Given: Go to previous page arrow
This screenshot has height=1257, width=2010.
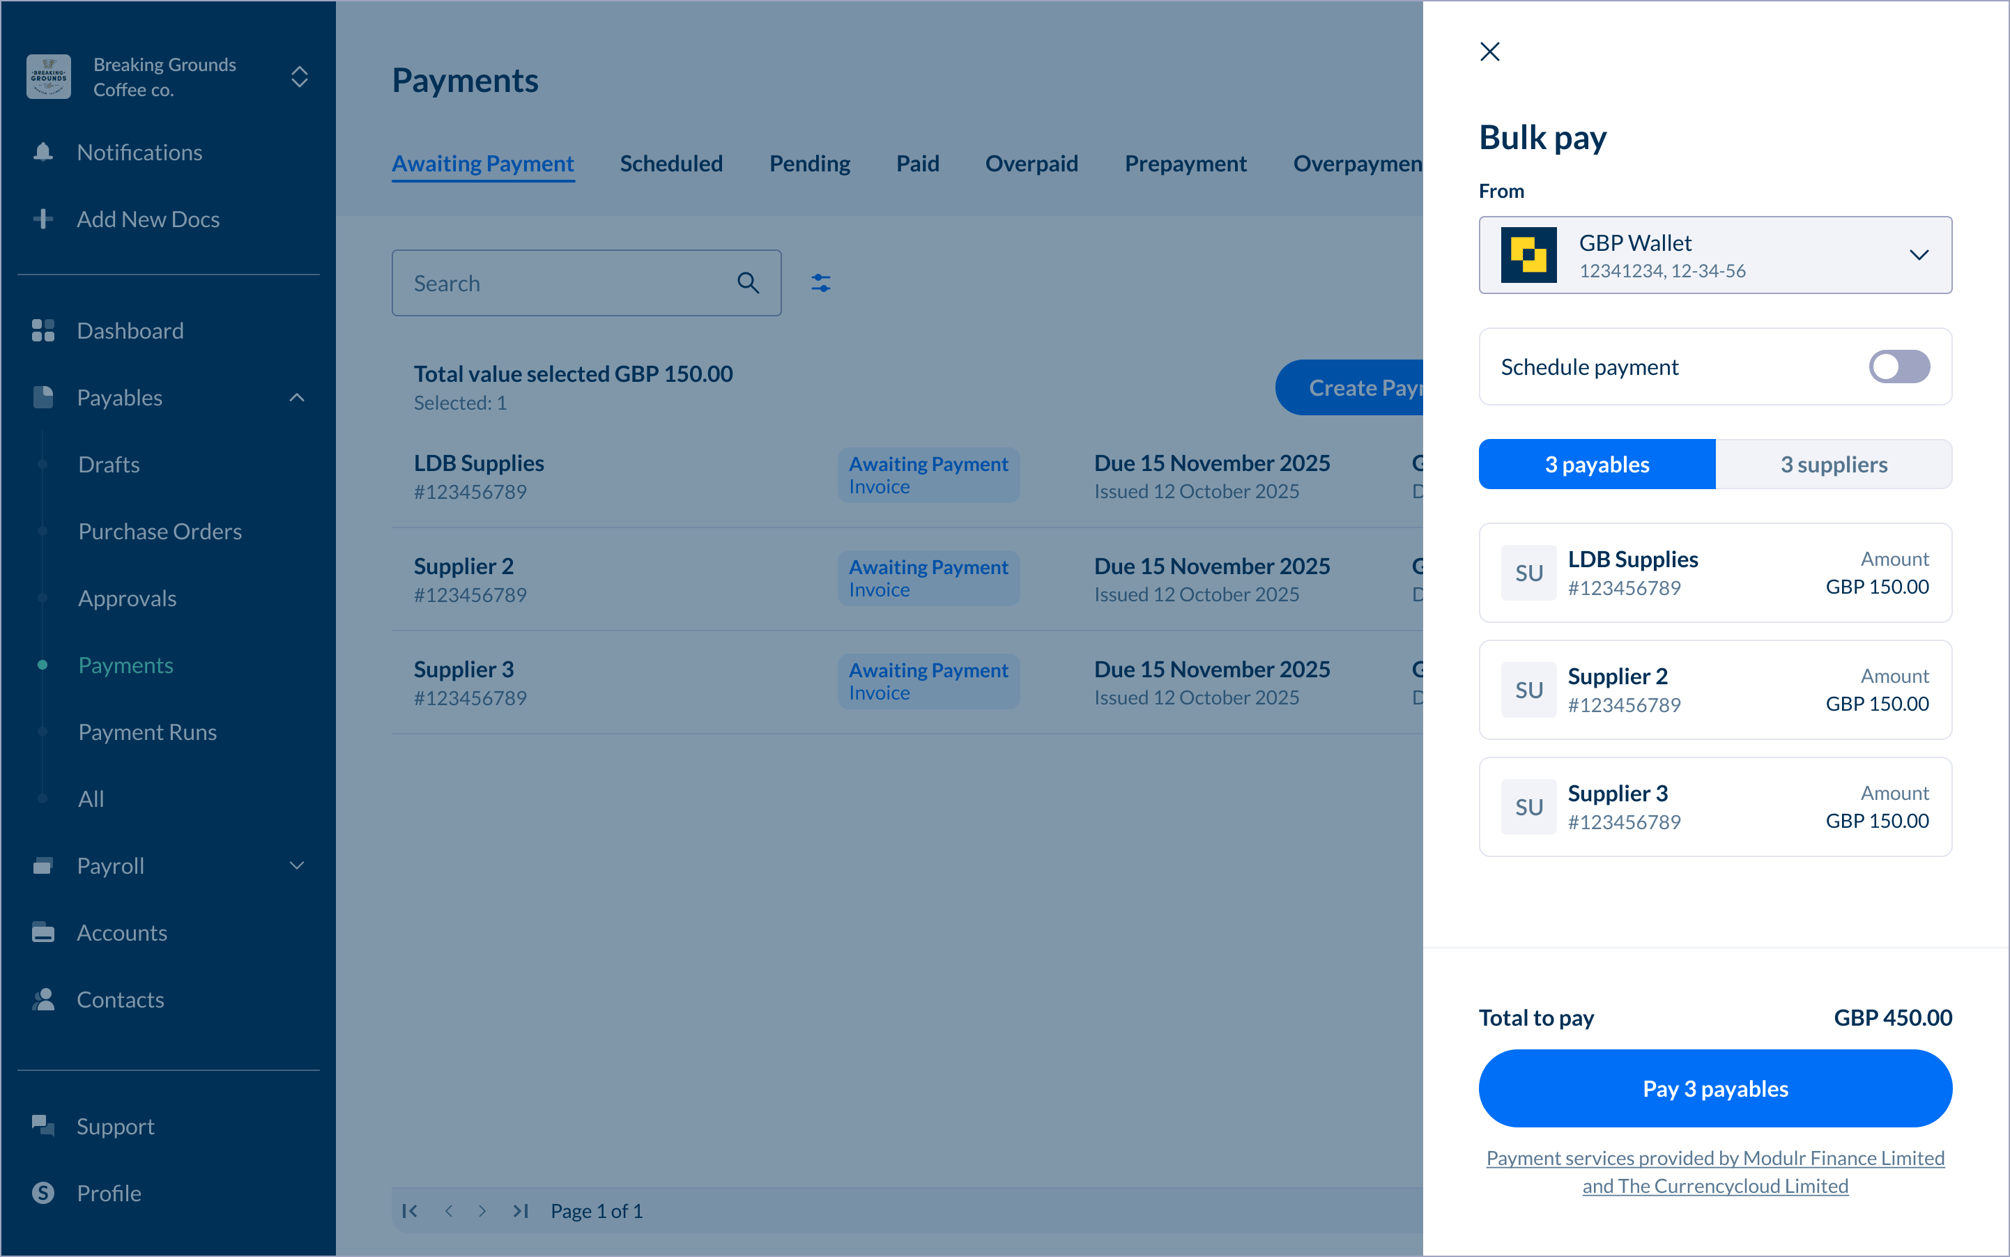Looking at the screenshot, I should coord(449,1211).
